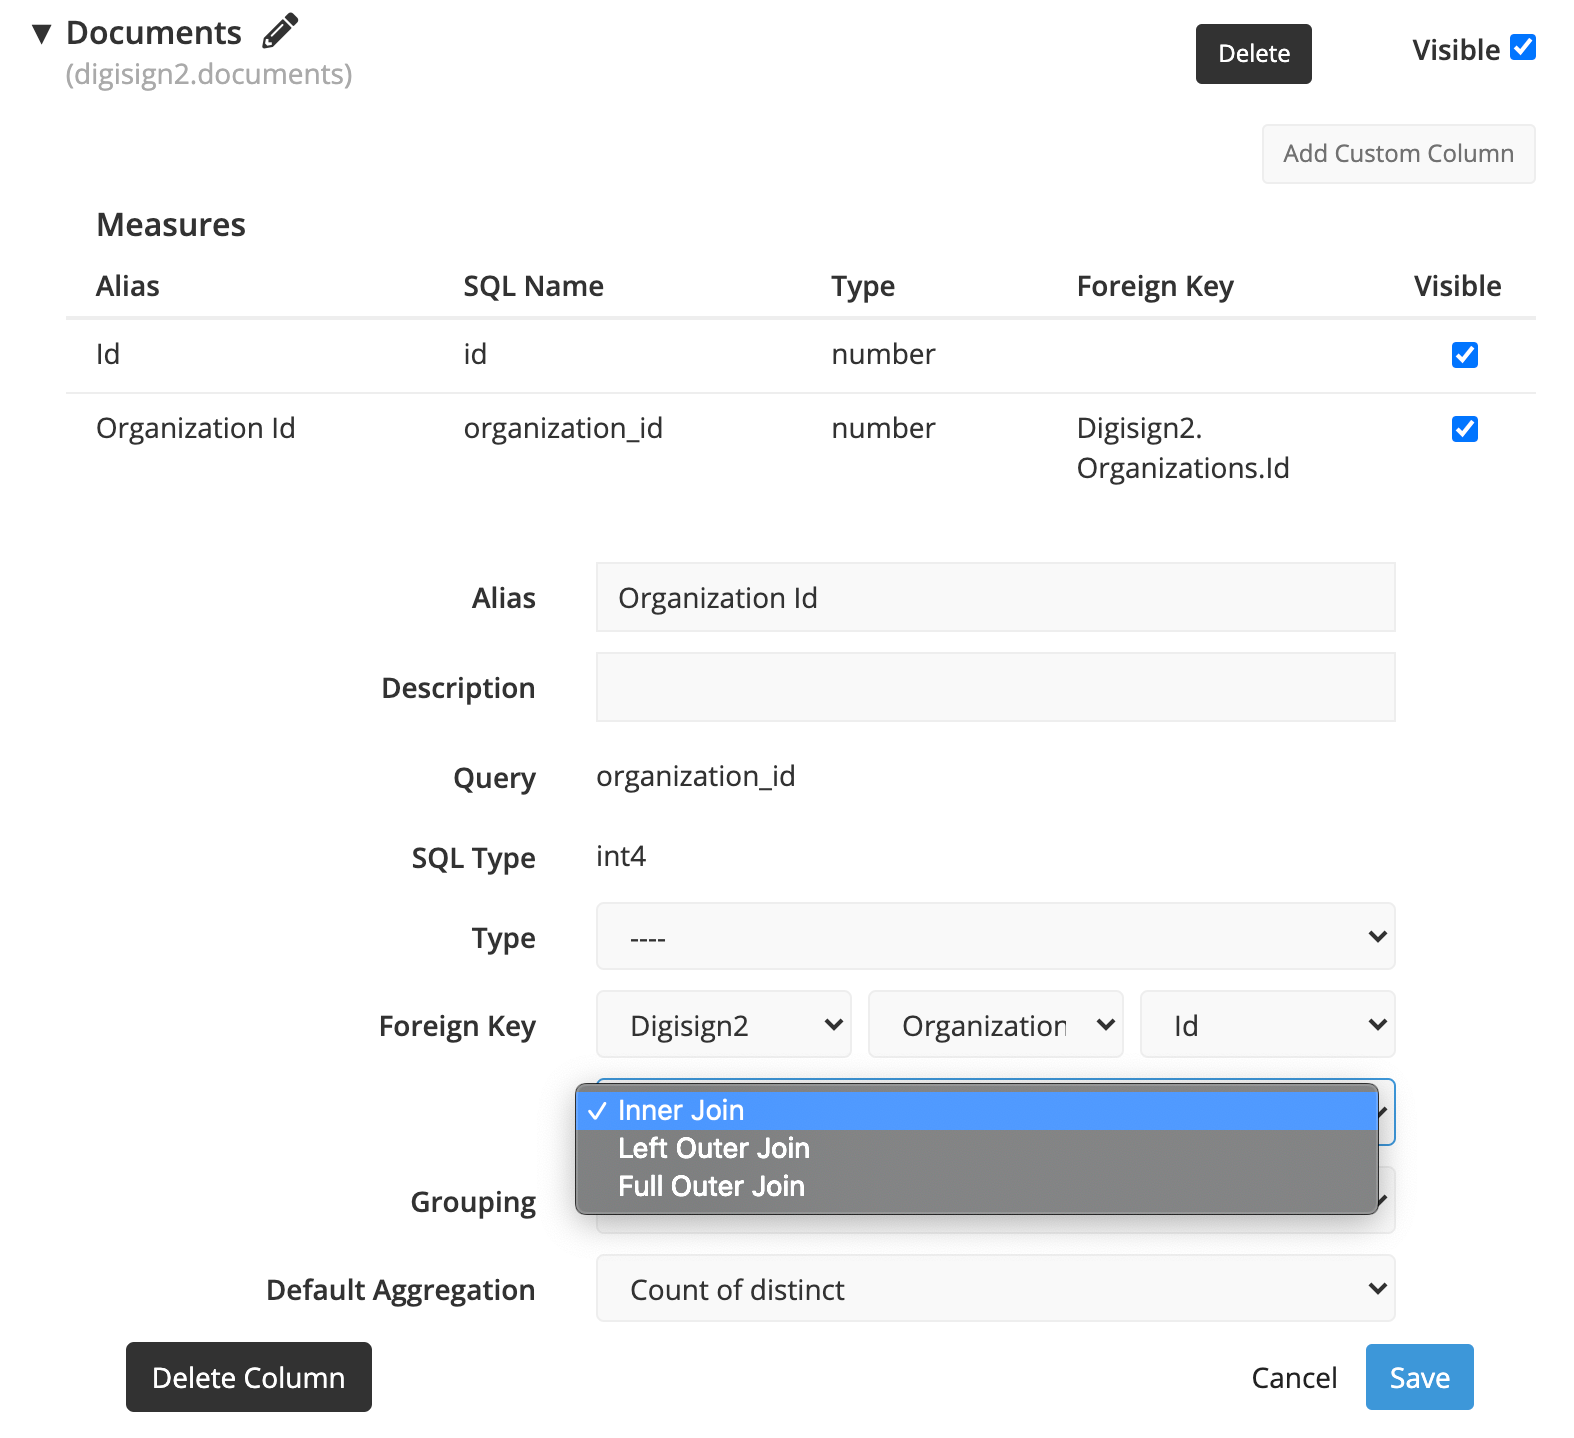Screen dimensions: 1574x1438
Task: Click the SQL Name column header
Action: (533, 287)
